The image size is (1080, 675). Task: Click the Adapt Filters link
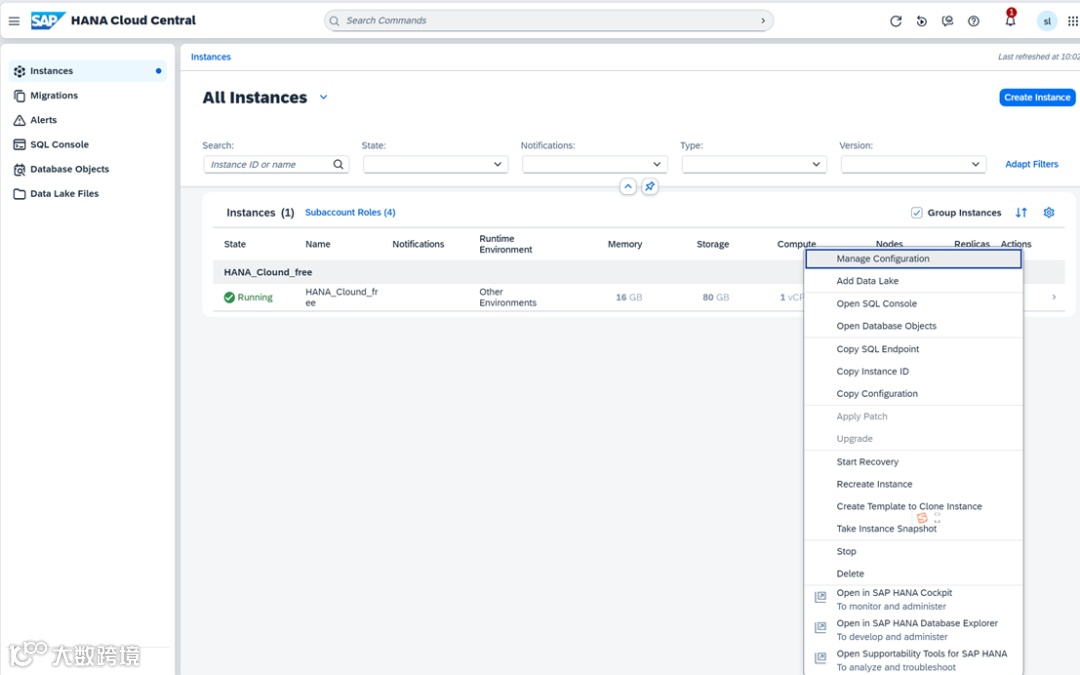[x=1031, y=164]
